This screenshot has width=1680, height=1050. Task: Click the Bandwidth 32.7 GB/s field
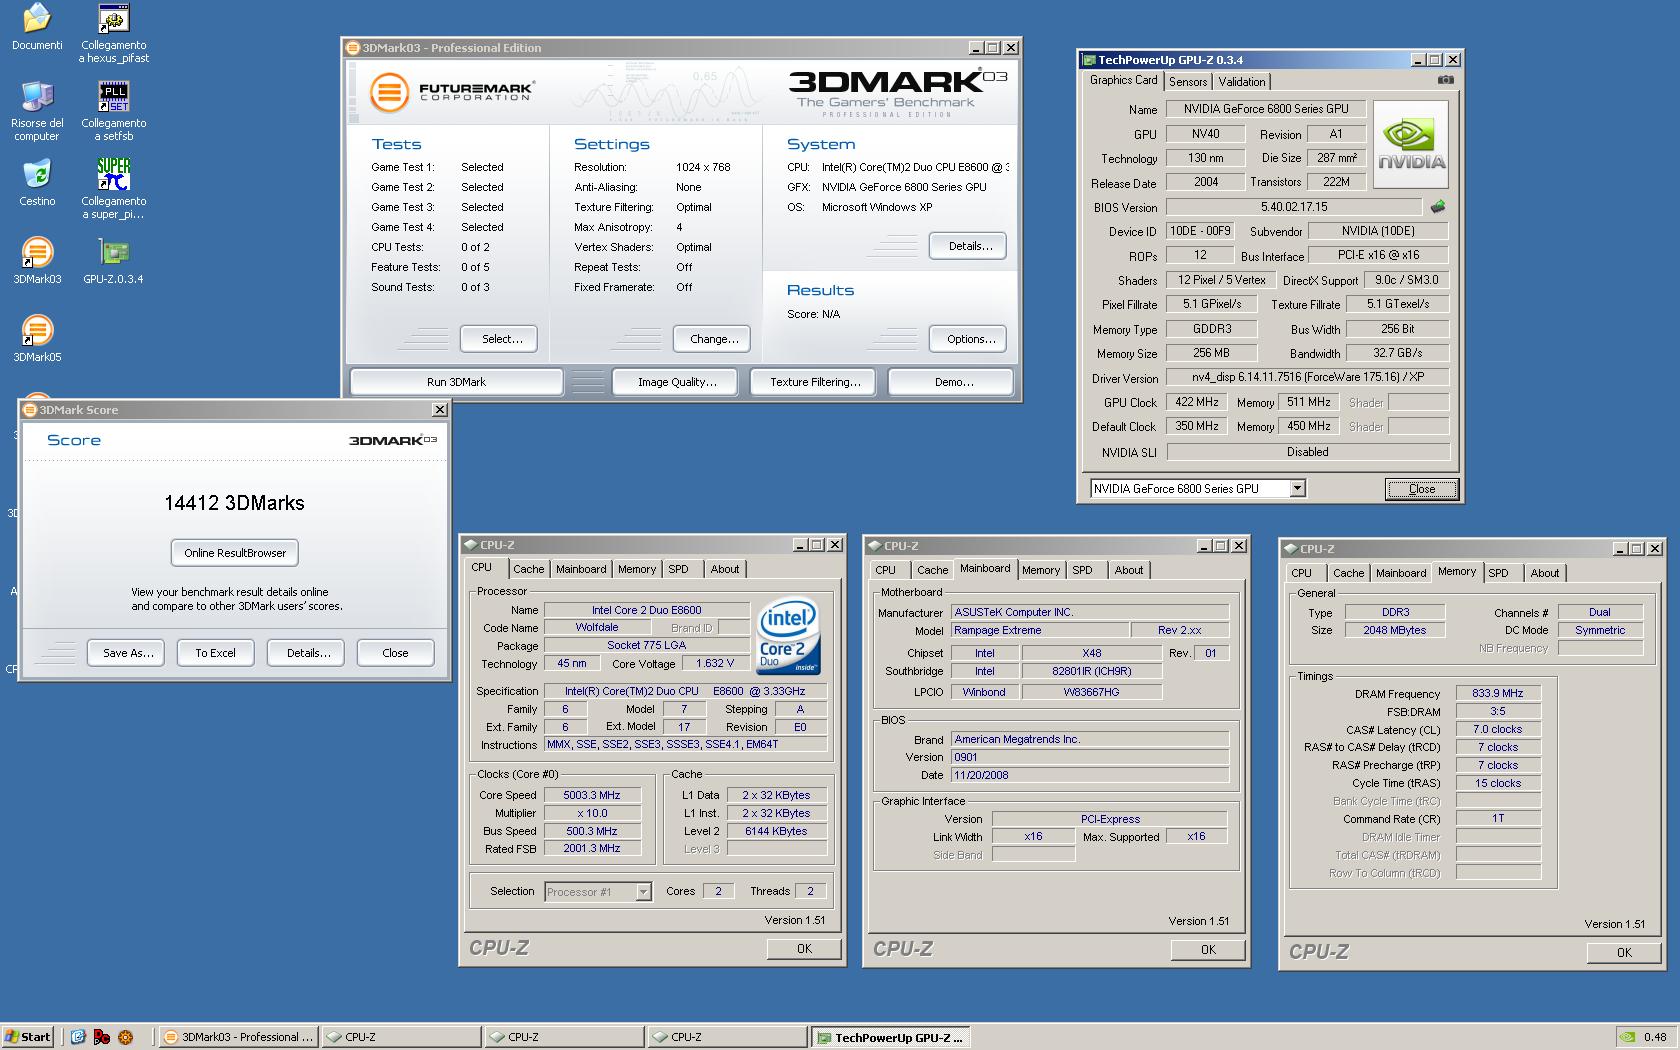(x=1397, y=353)
